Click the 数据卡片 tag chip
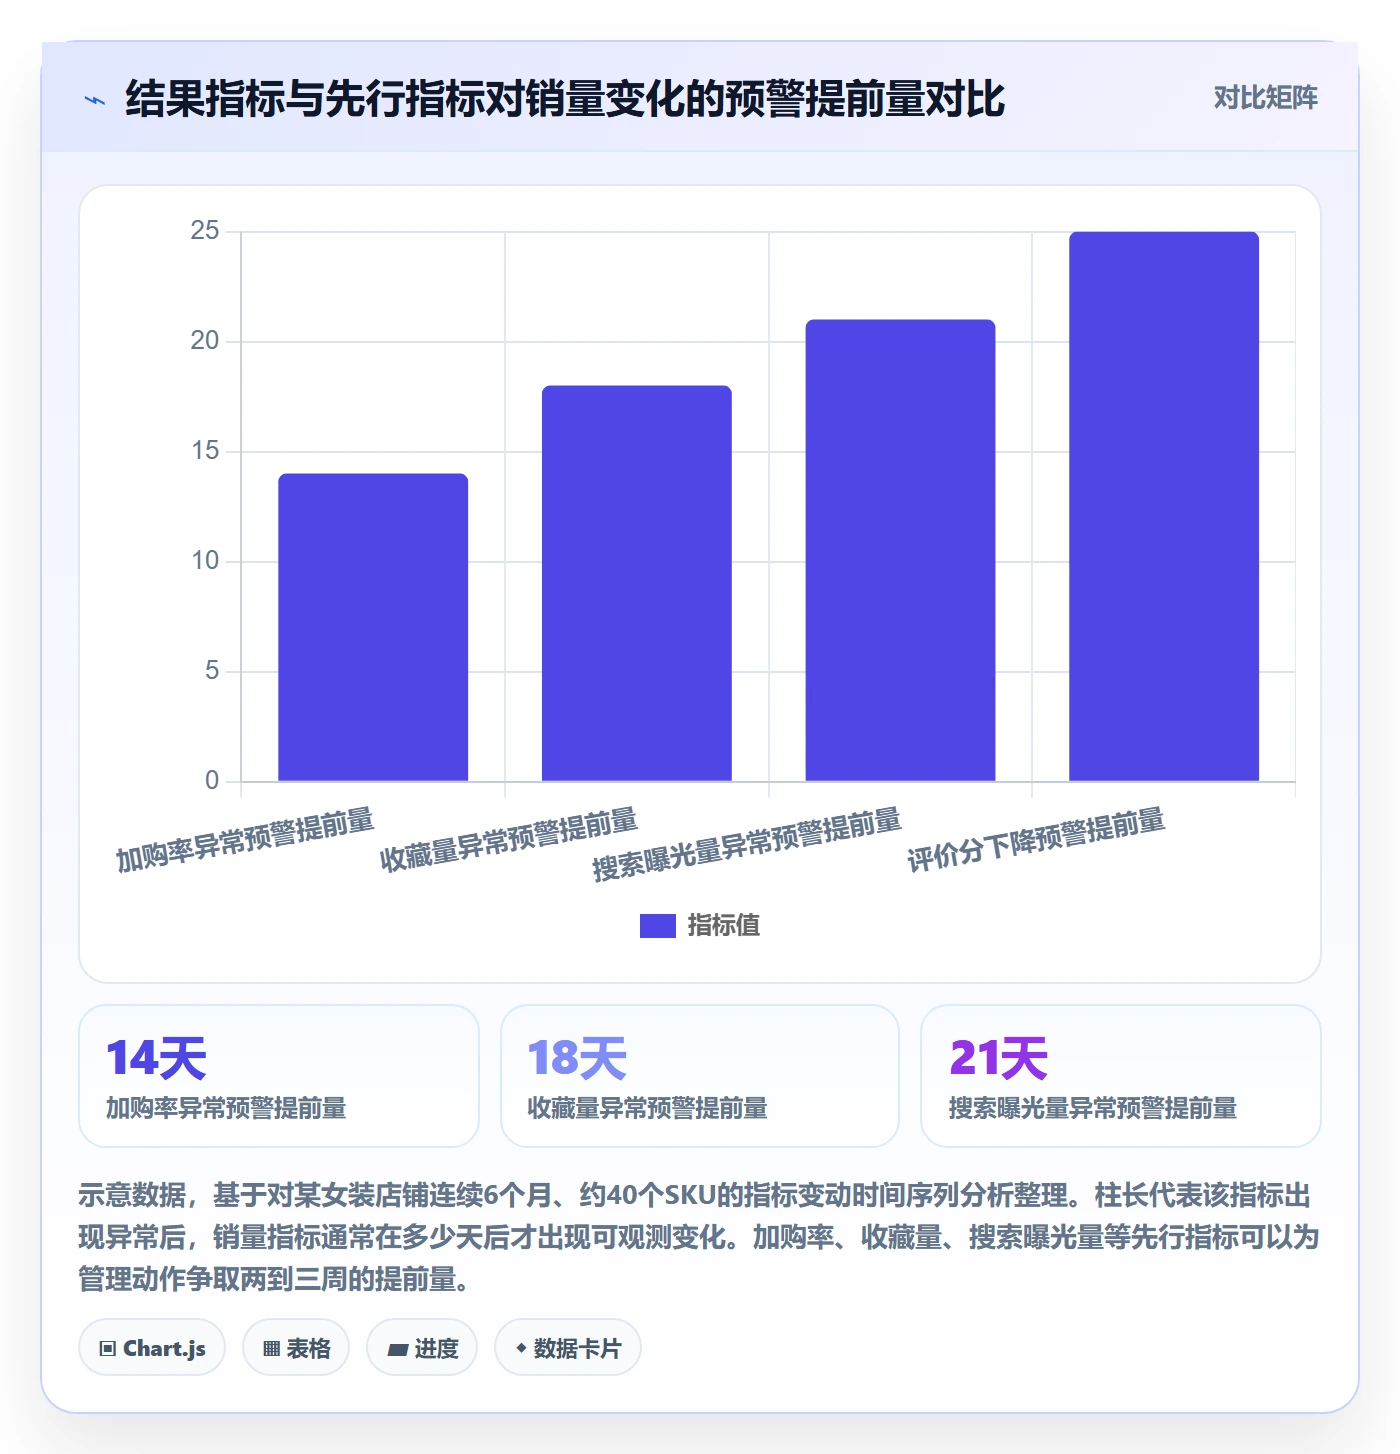Image resolution: width=1400 pixels, height=1454 pixels. pyautogui.click(x=568, y=1348)
